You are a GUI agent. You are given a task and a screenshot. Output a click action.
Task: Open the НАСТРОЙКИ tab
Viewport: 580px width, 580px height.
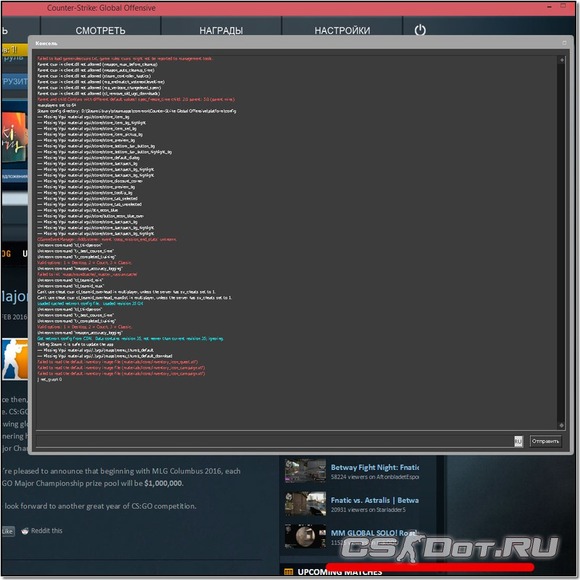click(x=342, y=30)
